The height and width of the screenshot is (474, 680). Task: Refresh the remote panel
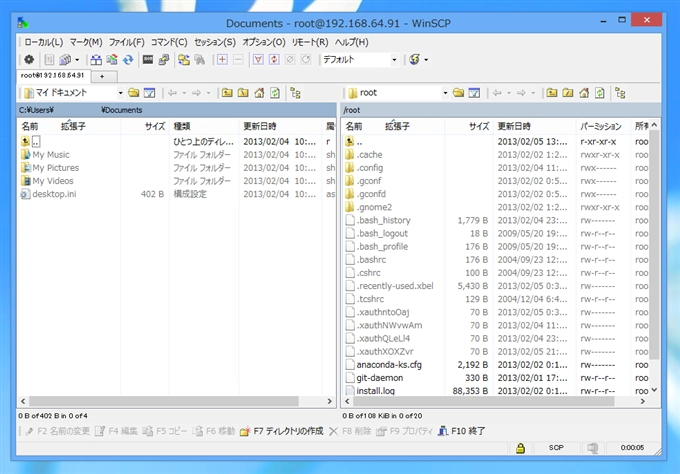pos(600,92)
